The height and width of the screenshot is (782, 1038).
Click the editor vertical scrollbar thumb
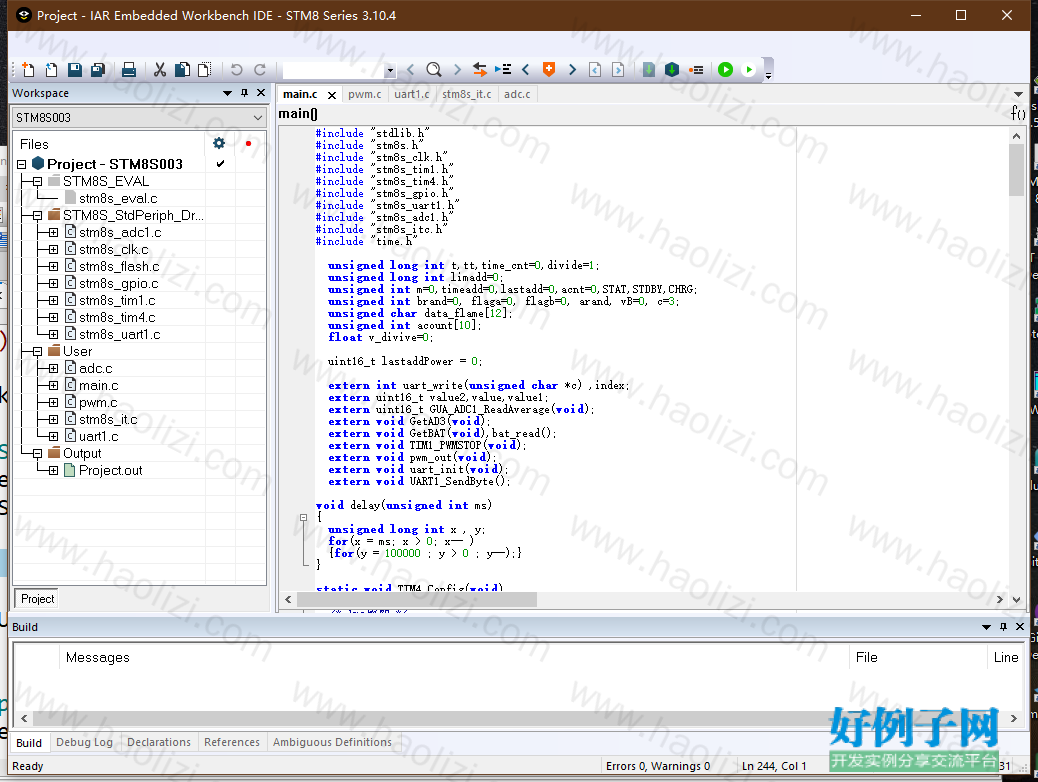(x=1016, y=171)
